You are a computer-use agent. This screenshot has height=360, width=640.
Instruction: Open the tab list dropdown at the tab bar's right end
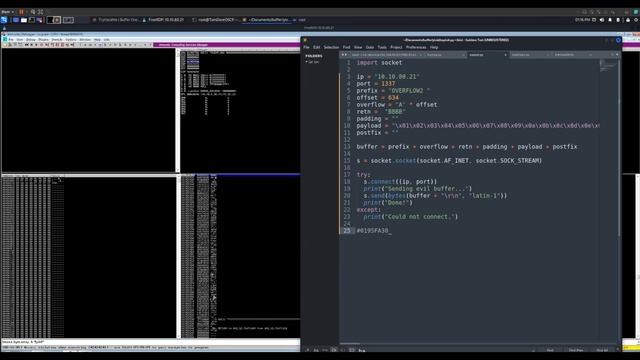click(617, 55)
